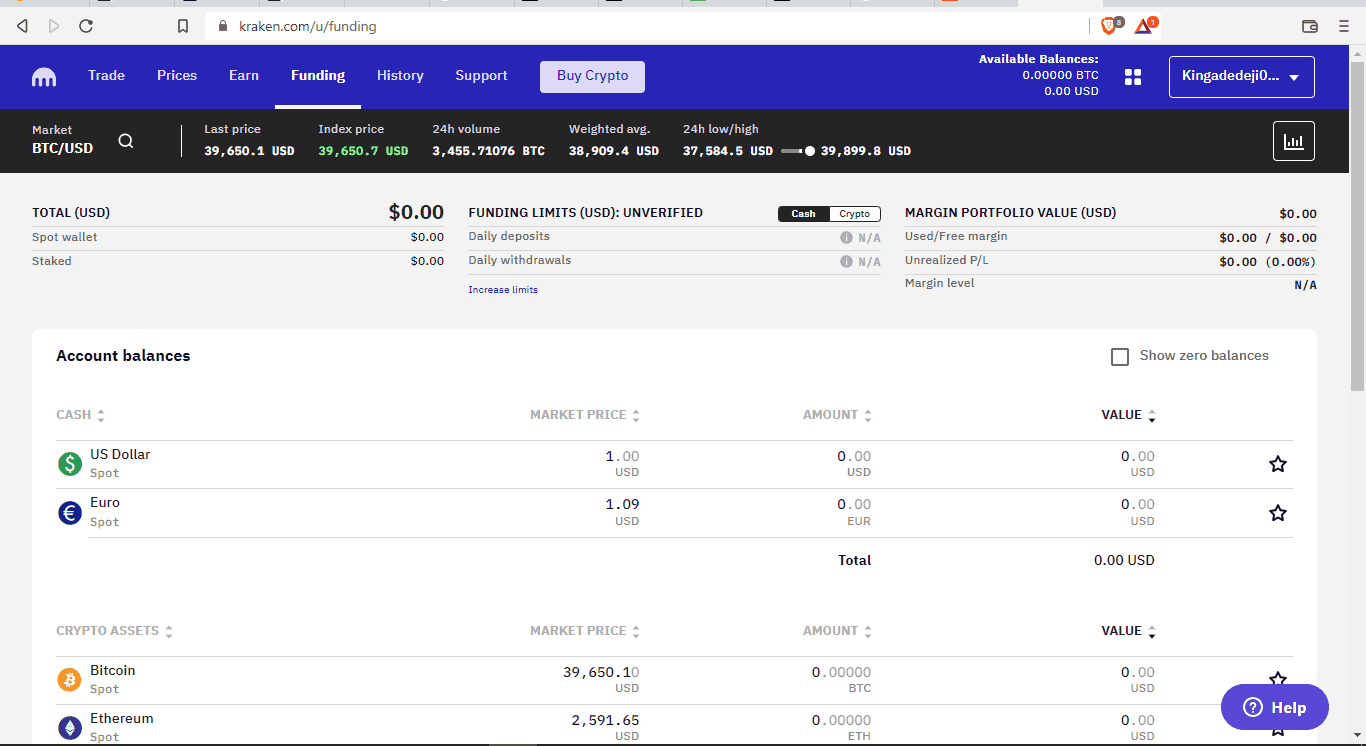The height and width of the screenshot is (746, 1366).
Task: Click the Brave shields icon
Action: 1110,26
